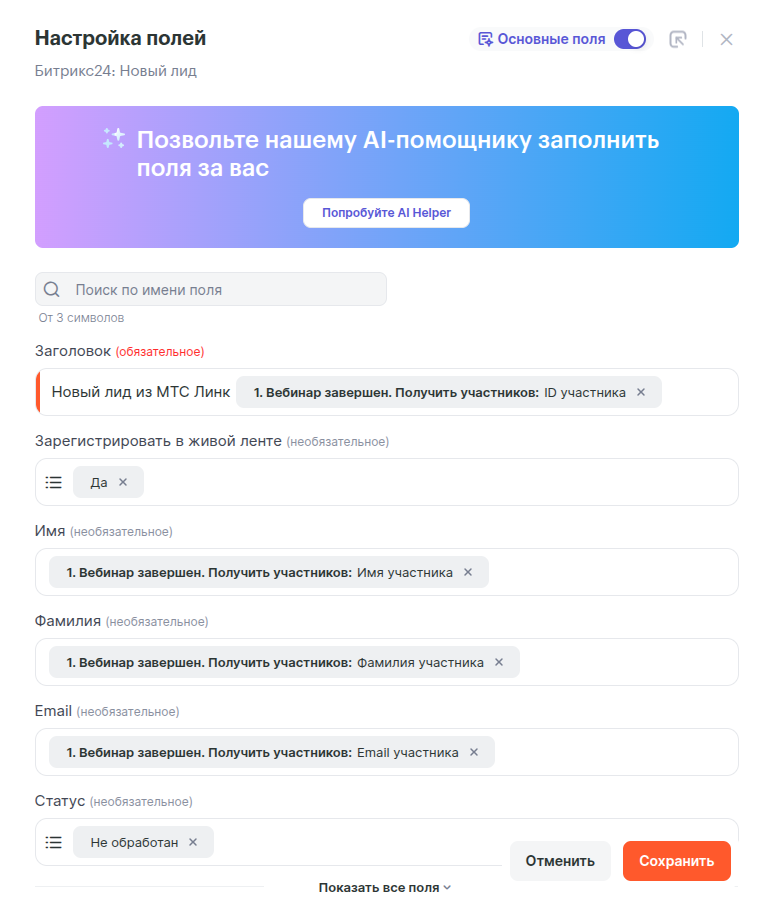The image size is (767, 897).
Task: Click the Сохранить button
Action: [676, 861]
